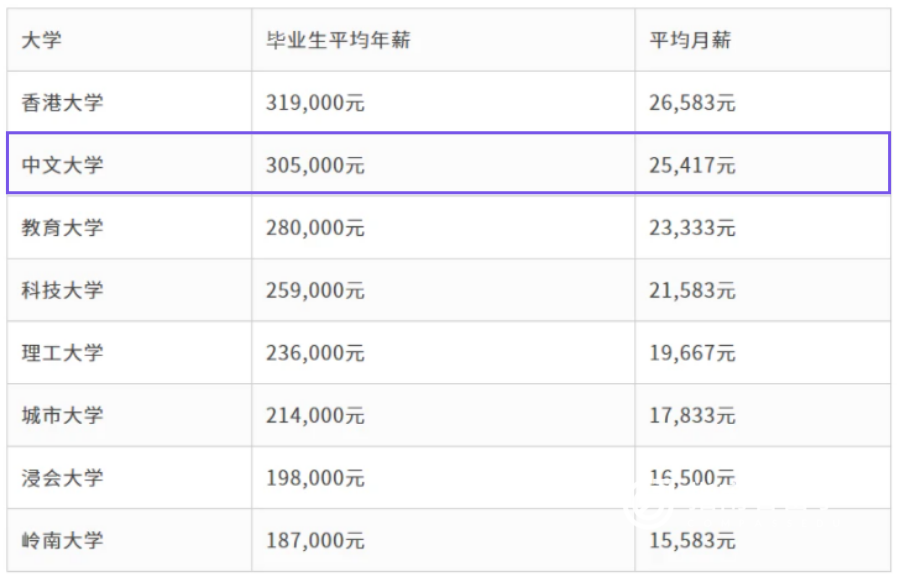Click the 浸会大学 row name

62,478
